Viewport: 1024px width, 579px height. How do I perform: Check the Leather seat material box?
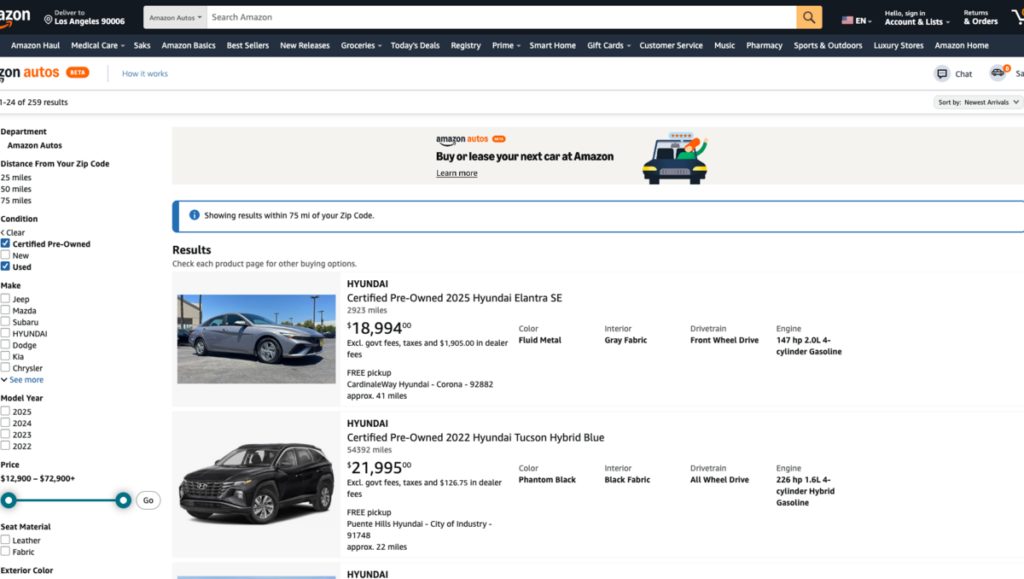(x=5, y=540)
